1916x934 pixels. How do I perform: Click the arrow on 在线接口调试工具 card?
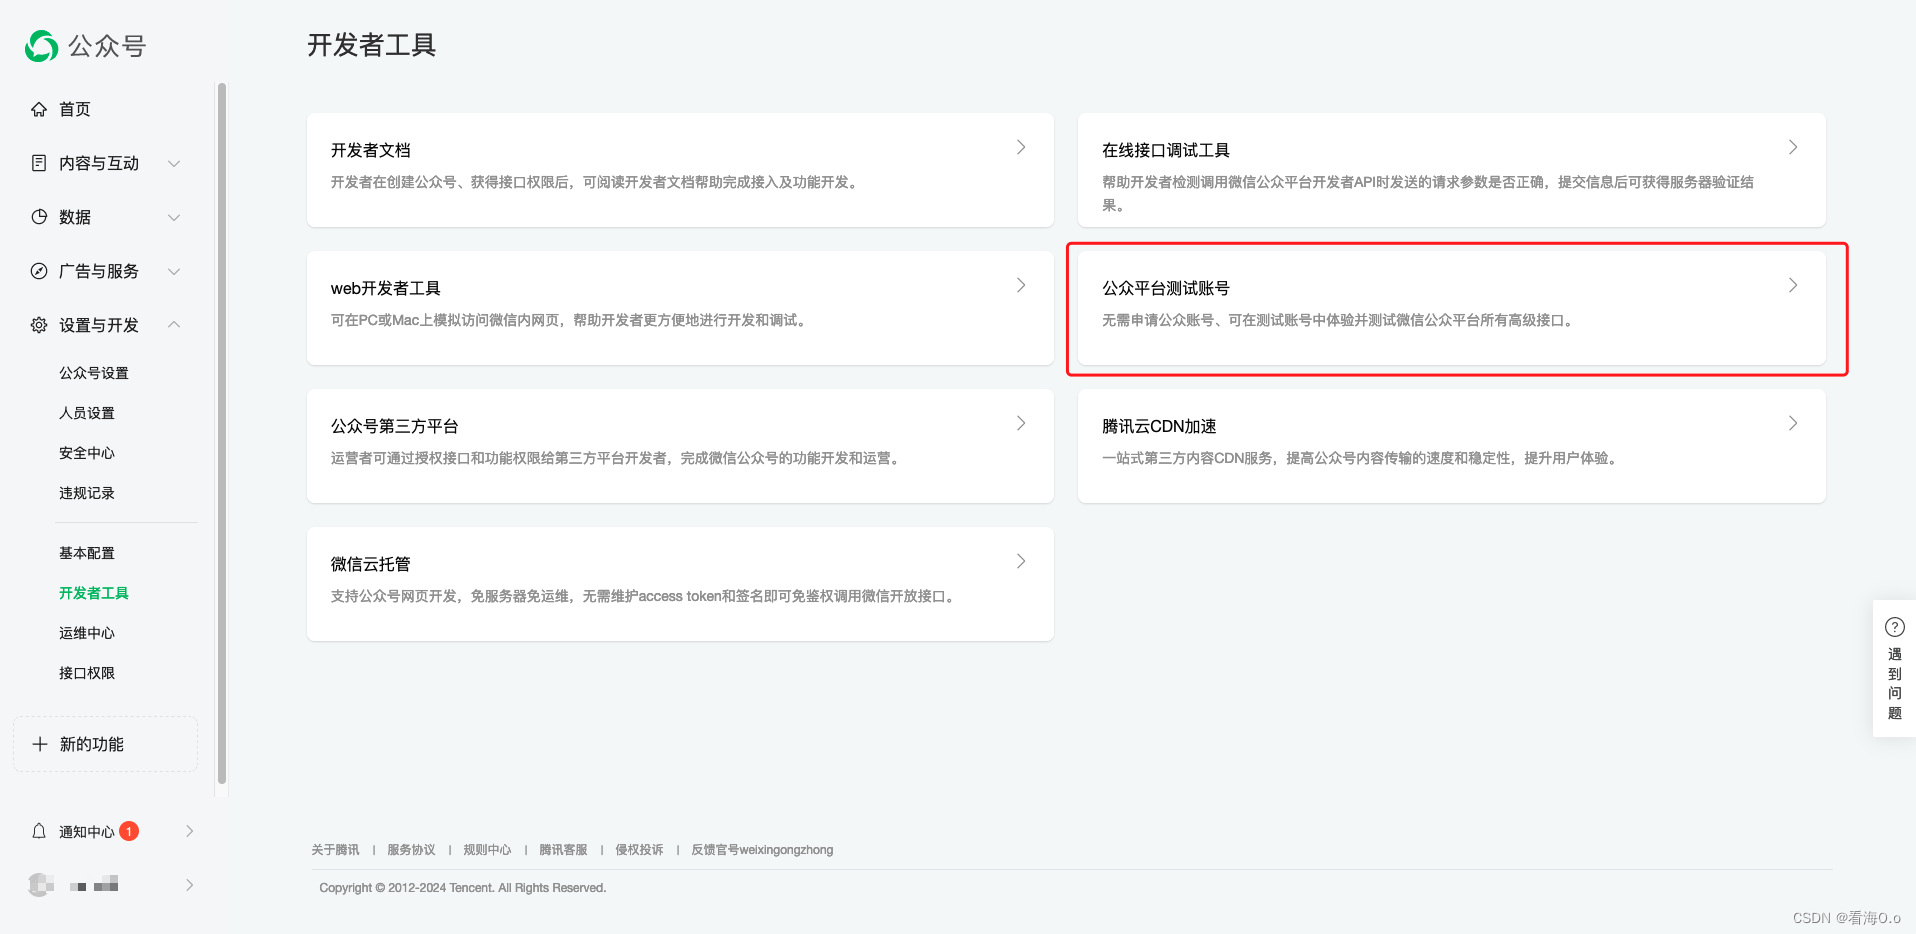[x=1793, y=147]
